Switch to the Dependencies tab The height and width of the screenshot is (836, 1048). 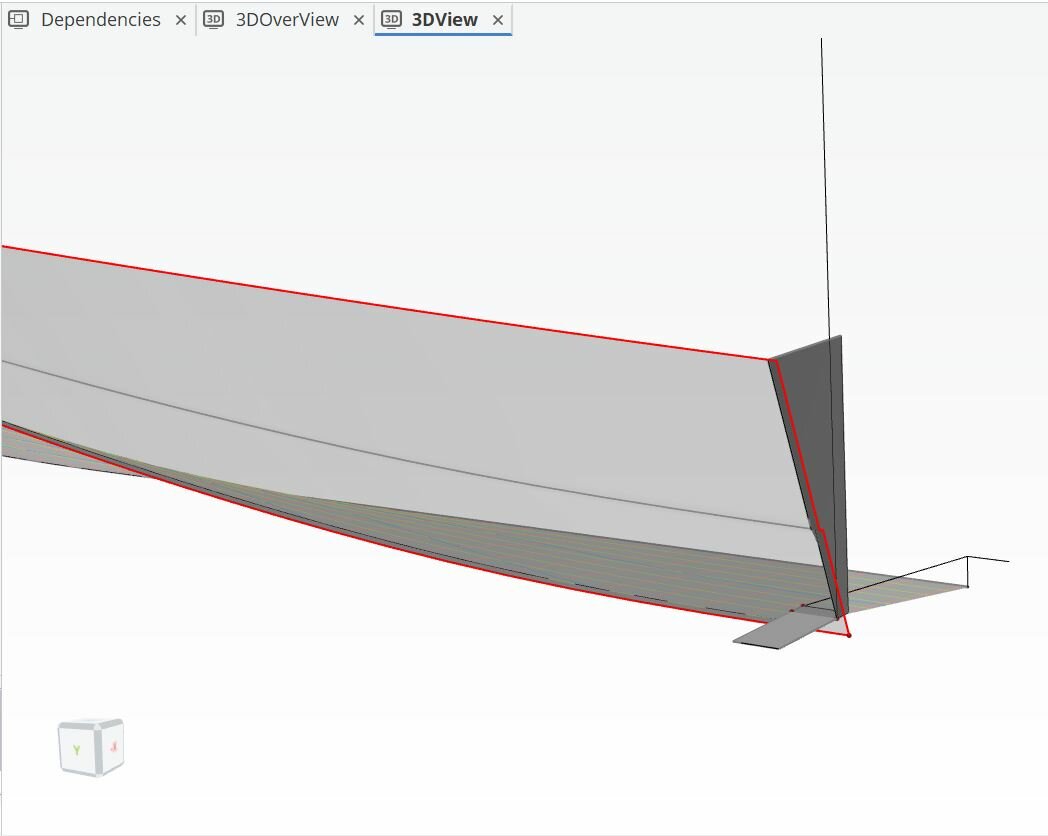pyautogui.click(x=100, y=20)
